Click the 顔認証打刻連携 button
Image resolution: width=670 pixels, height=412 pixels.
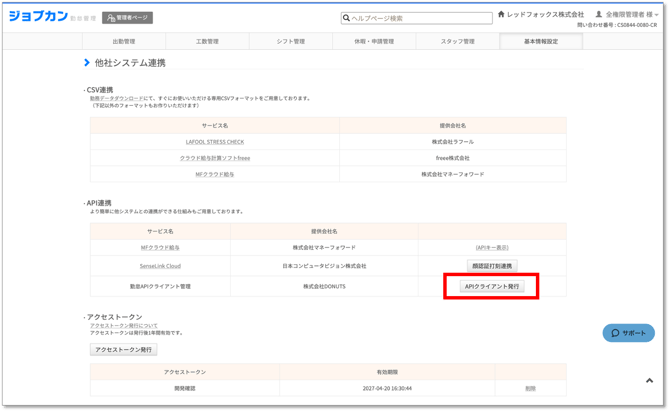[492, 266]
